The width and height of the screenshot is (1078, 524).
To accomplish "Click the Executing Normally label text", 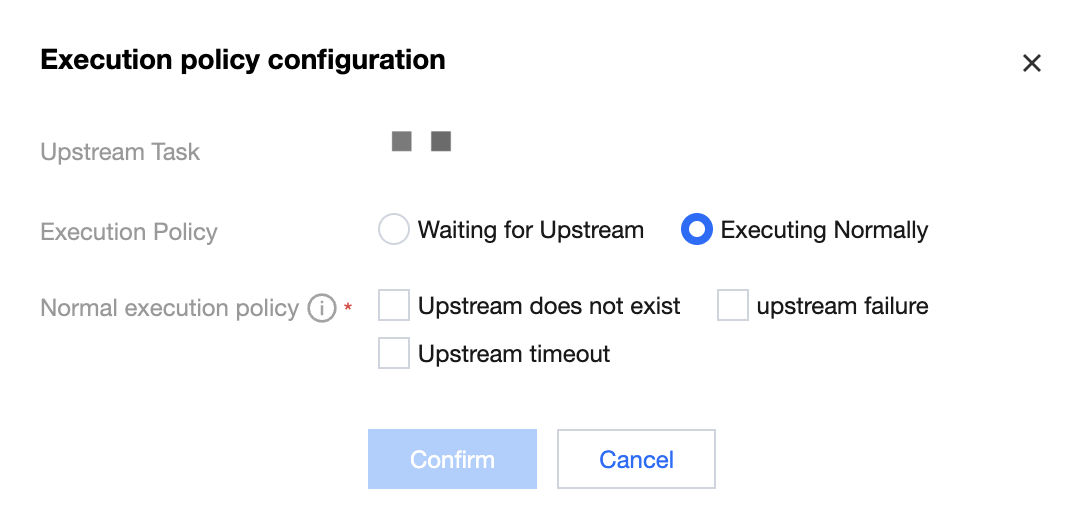I will 824,230.
